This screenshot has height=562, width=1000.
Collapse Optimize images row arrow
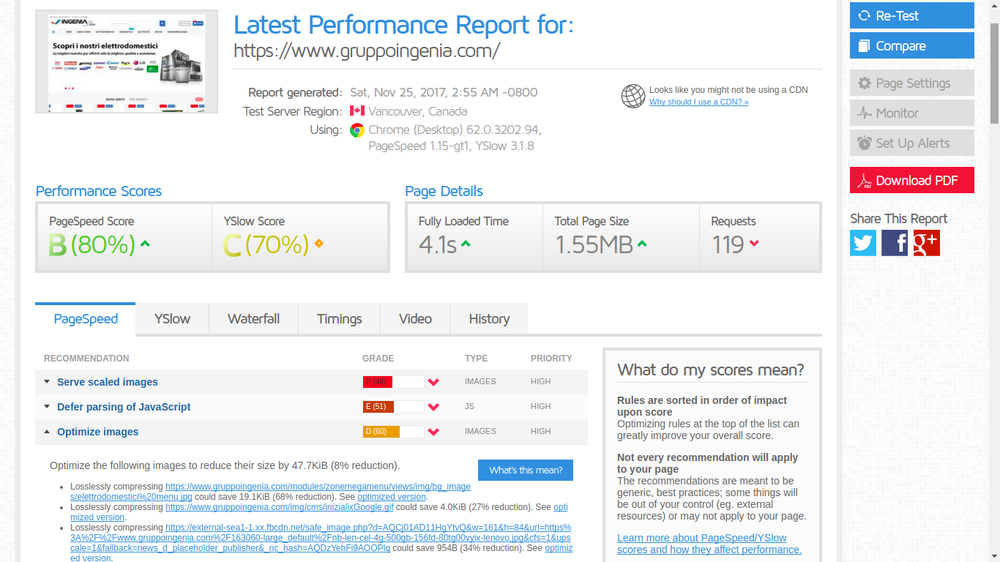pos(47,431)
